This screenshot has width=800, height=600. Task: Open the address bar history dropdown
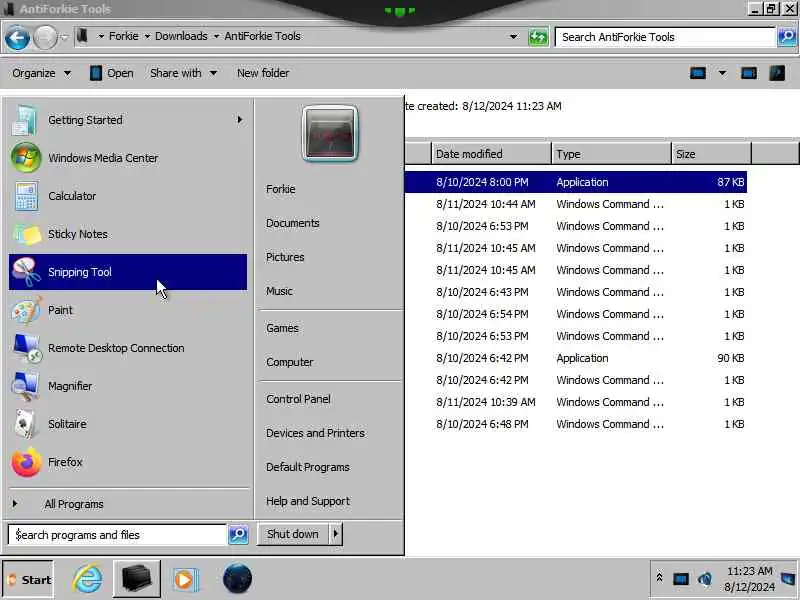point(513,37)
